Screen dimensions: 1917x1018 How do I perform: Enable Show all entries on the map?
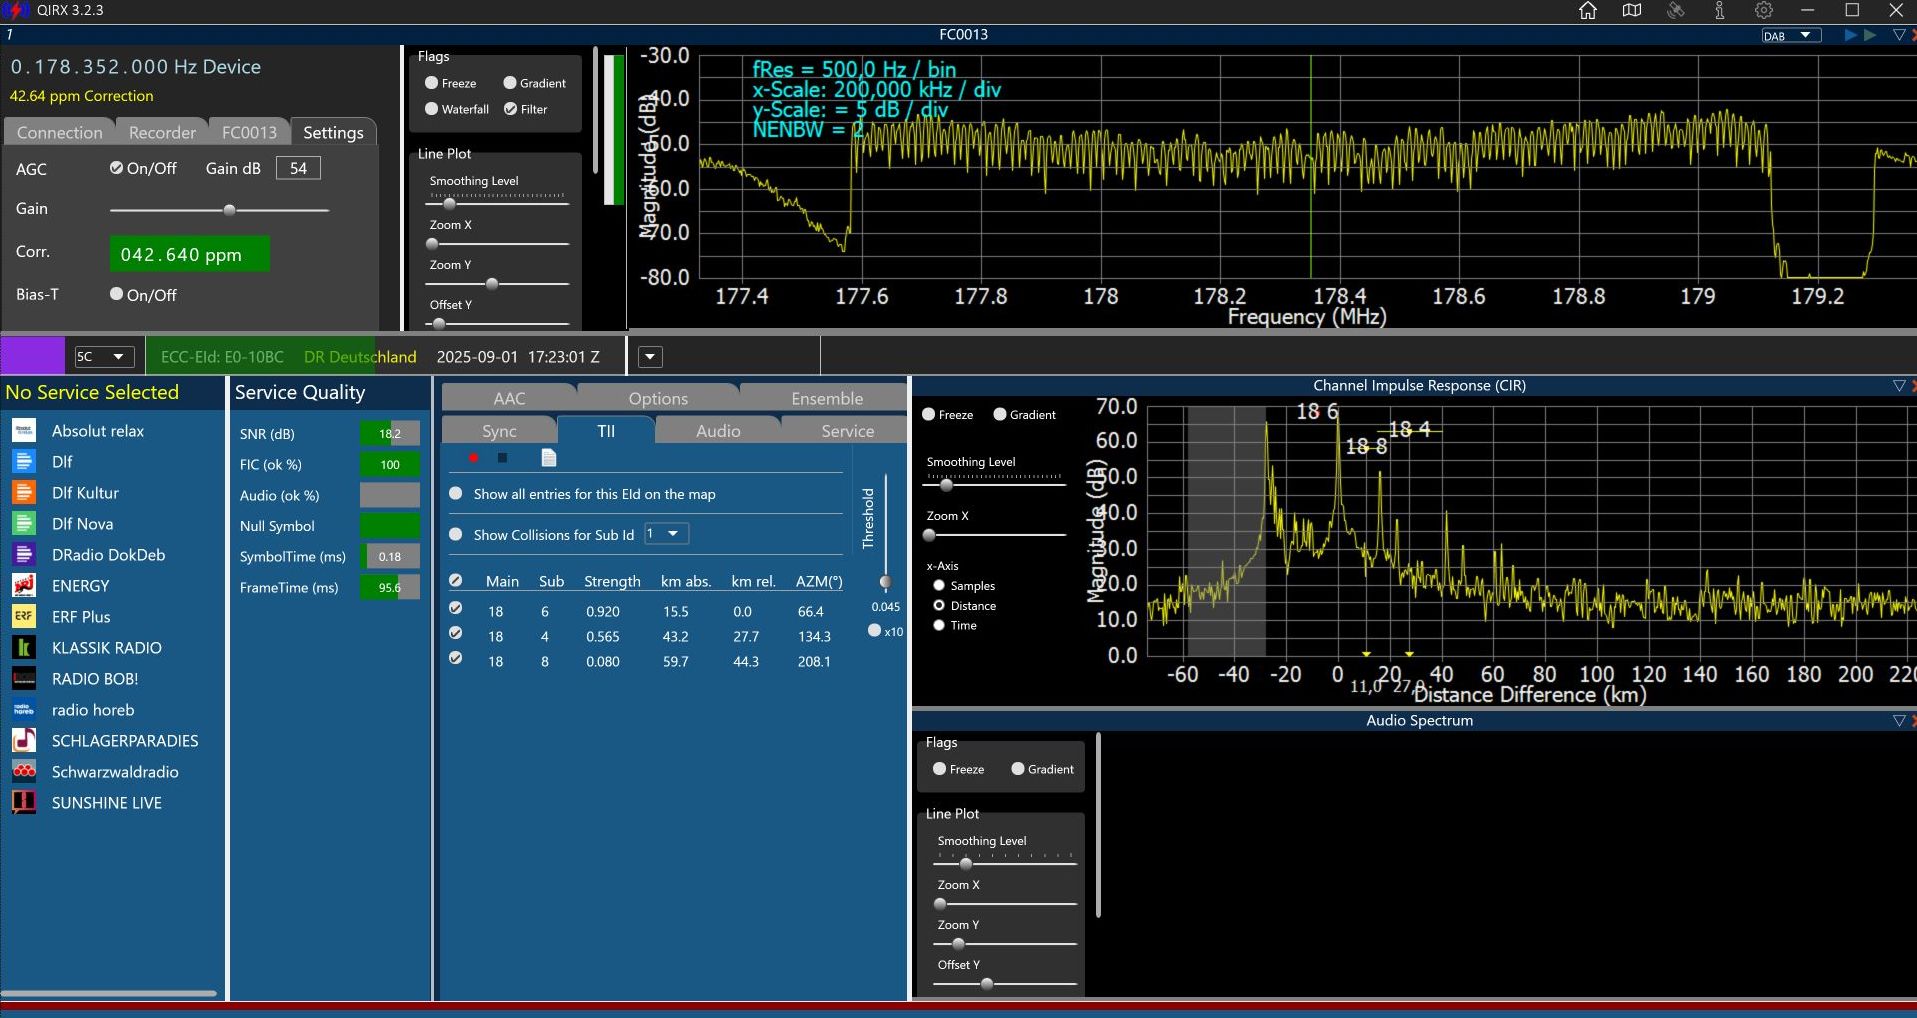pyautogui.click(x=456, y=494)
